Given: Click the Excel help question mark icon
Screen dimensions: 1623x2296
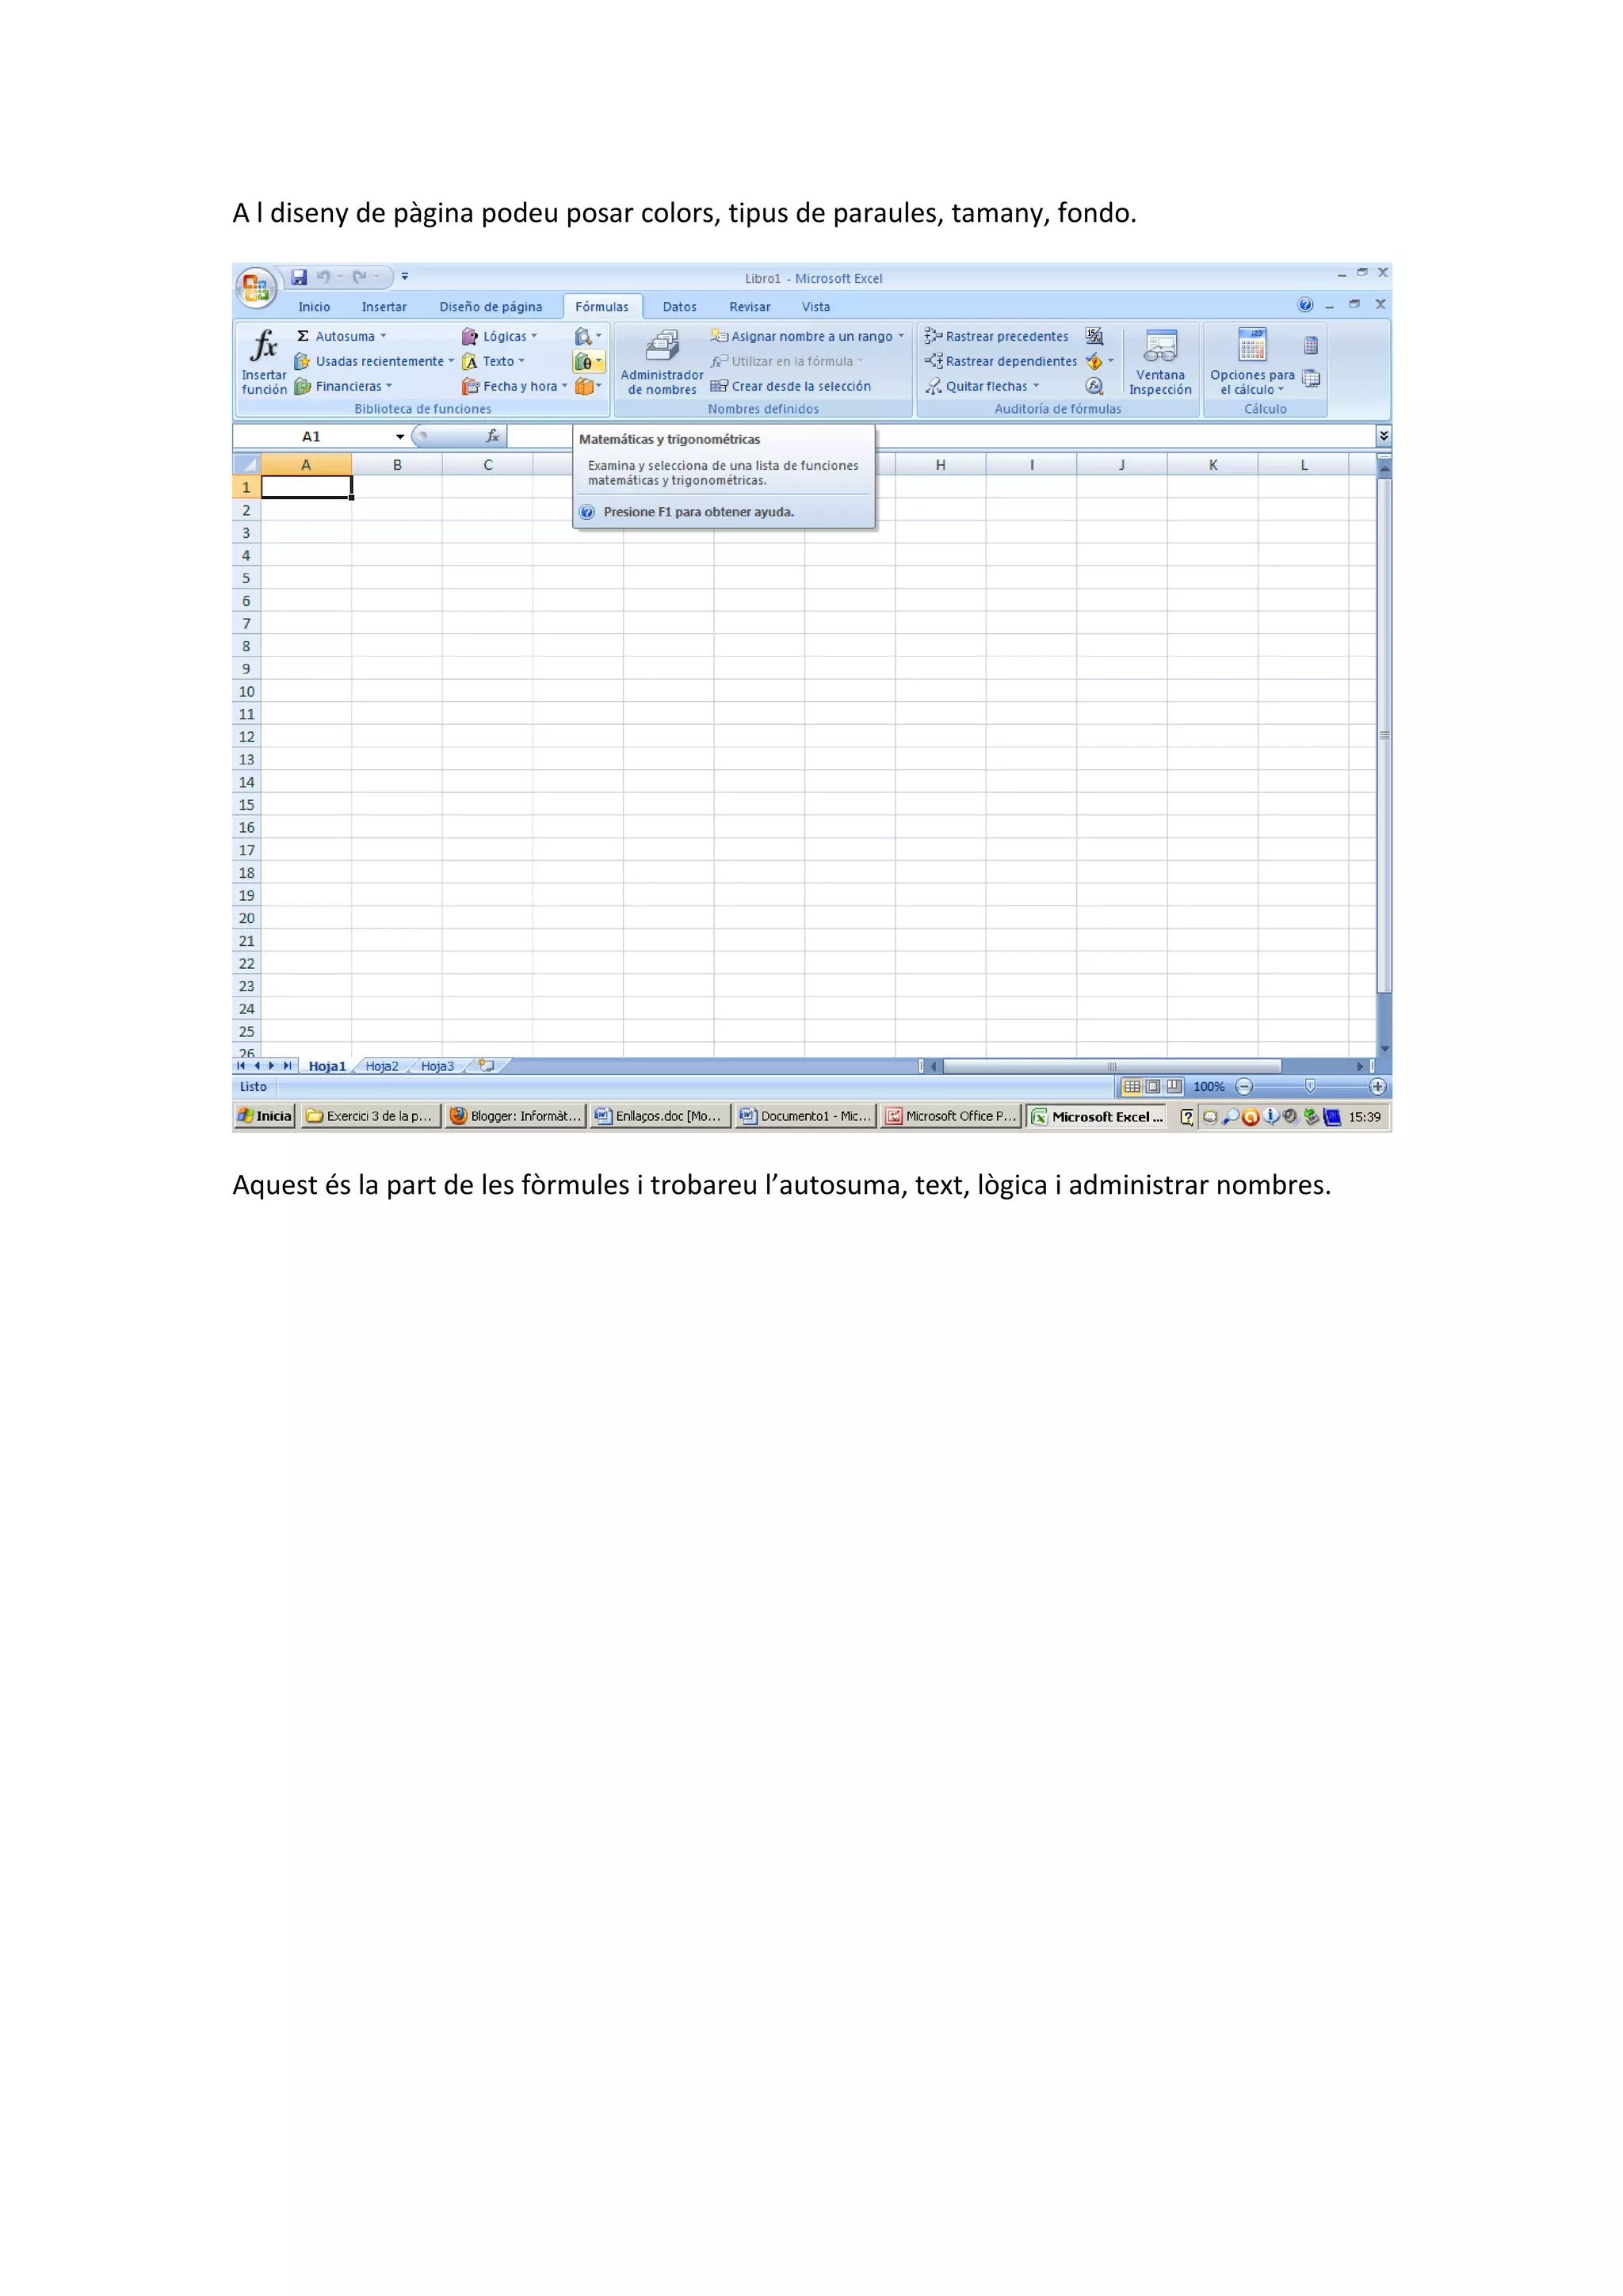Looking at the screenshot, I should [x=1304, y=305].
